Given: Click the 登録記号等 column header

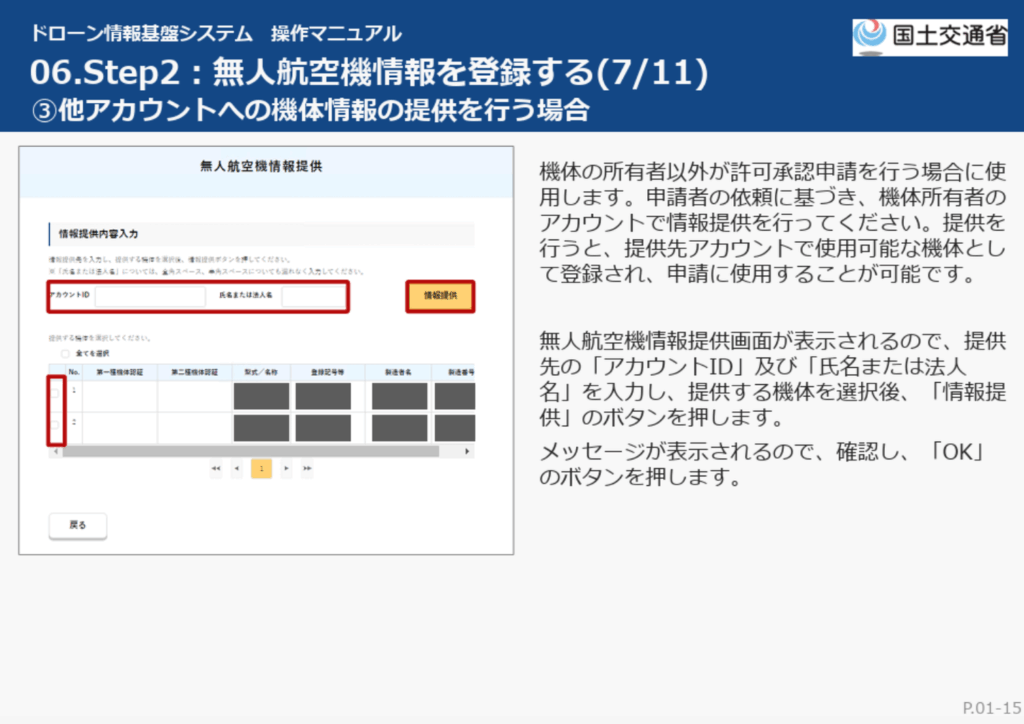Looking at the screenshot, I should [323, 372].
